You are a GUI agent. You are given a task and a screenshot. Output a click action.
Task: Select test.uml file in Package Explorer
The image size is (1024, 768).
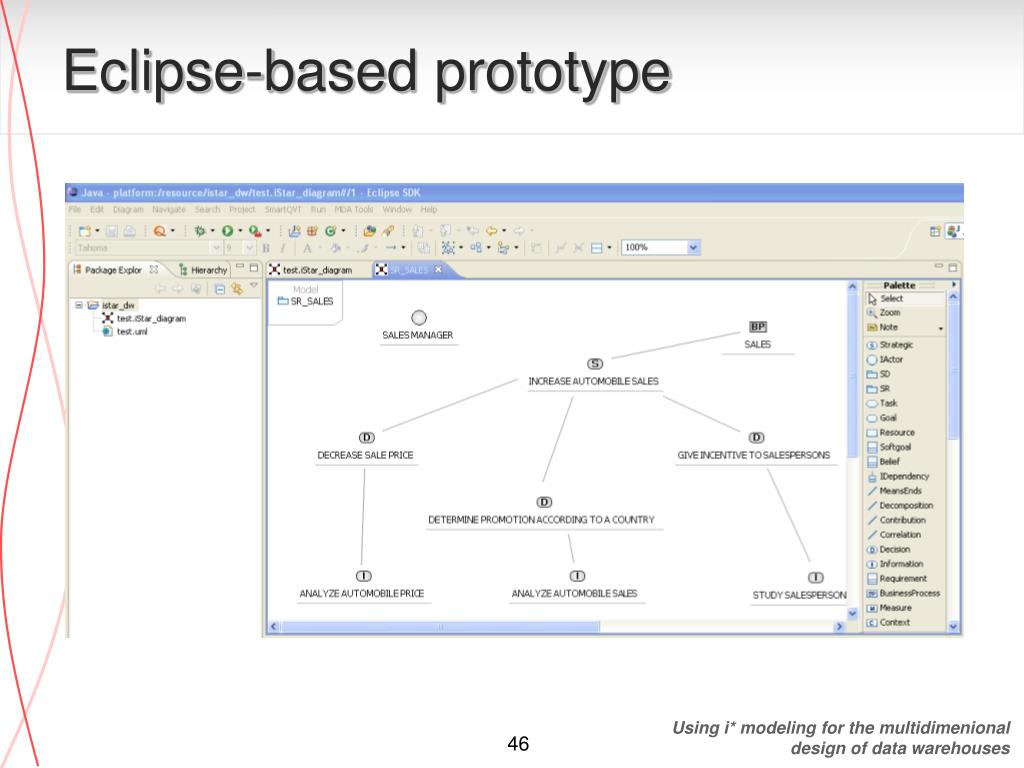pos(125,332)
